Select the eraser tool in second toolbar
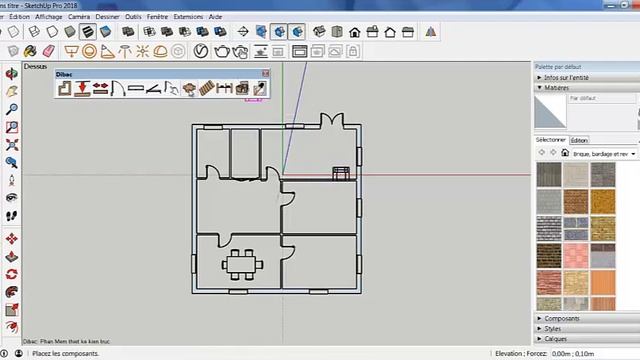This screenshot has height=360, width=640. pyautogui.click(x=49, y=51)
